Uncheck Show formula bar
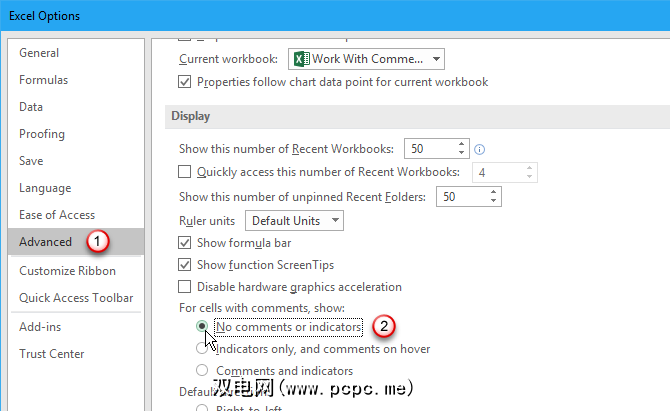Image resolution: width=670 pixels, height=411 pixels. click(x=185, y=242)
